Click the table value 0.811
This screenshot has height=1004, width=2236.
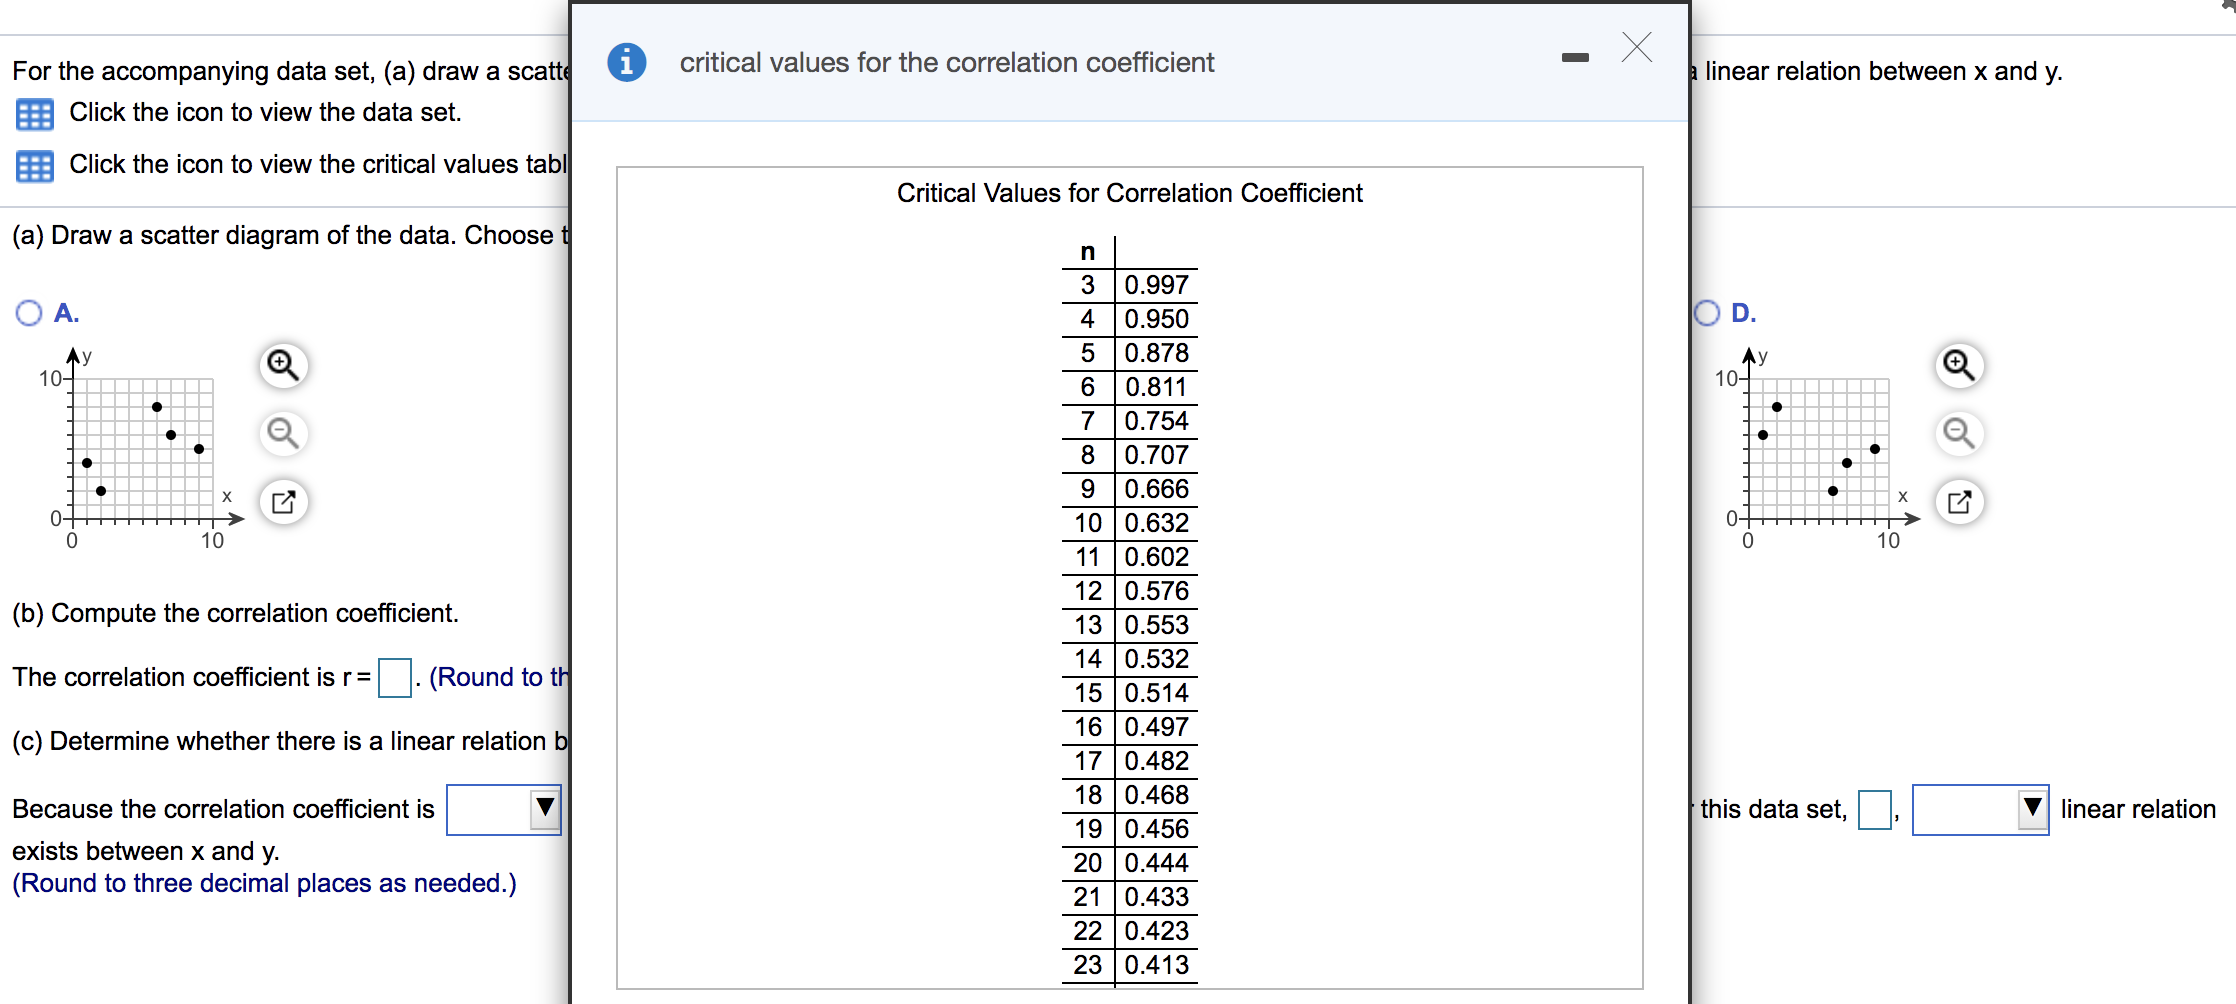[x=1156, y=387]
